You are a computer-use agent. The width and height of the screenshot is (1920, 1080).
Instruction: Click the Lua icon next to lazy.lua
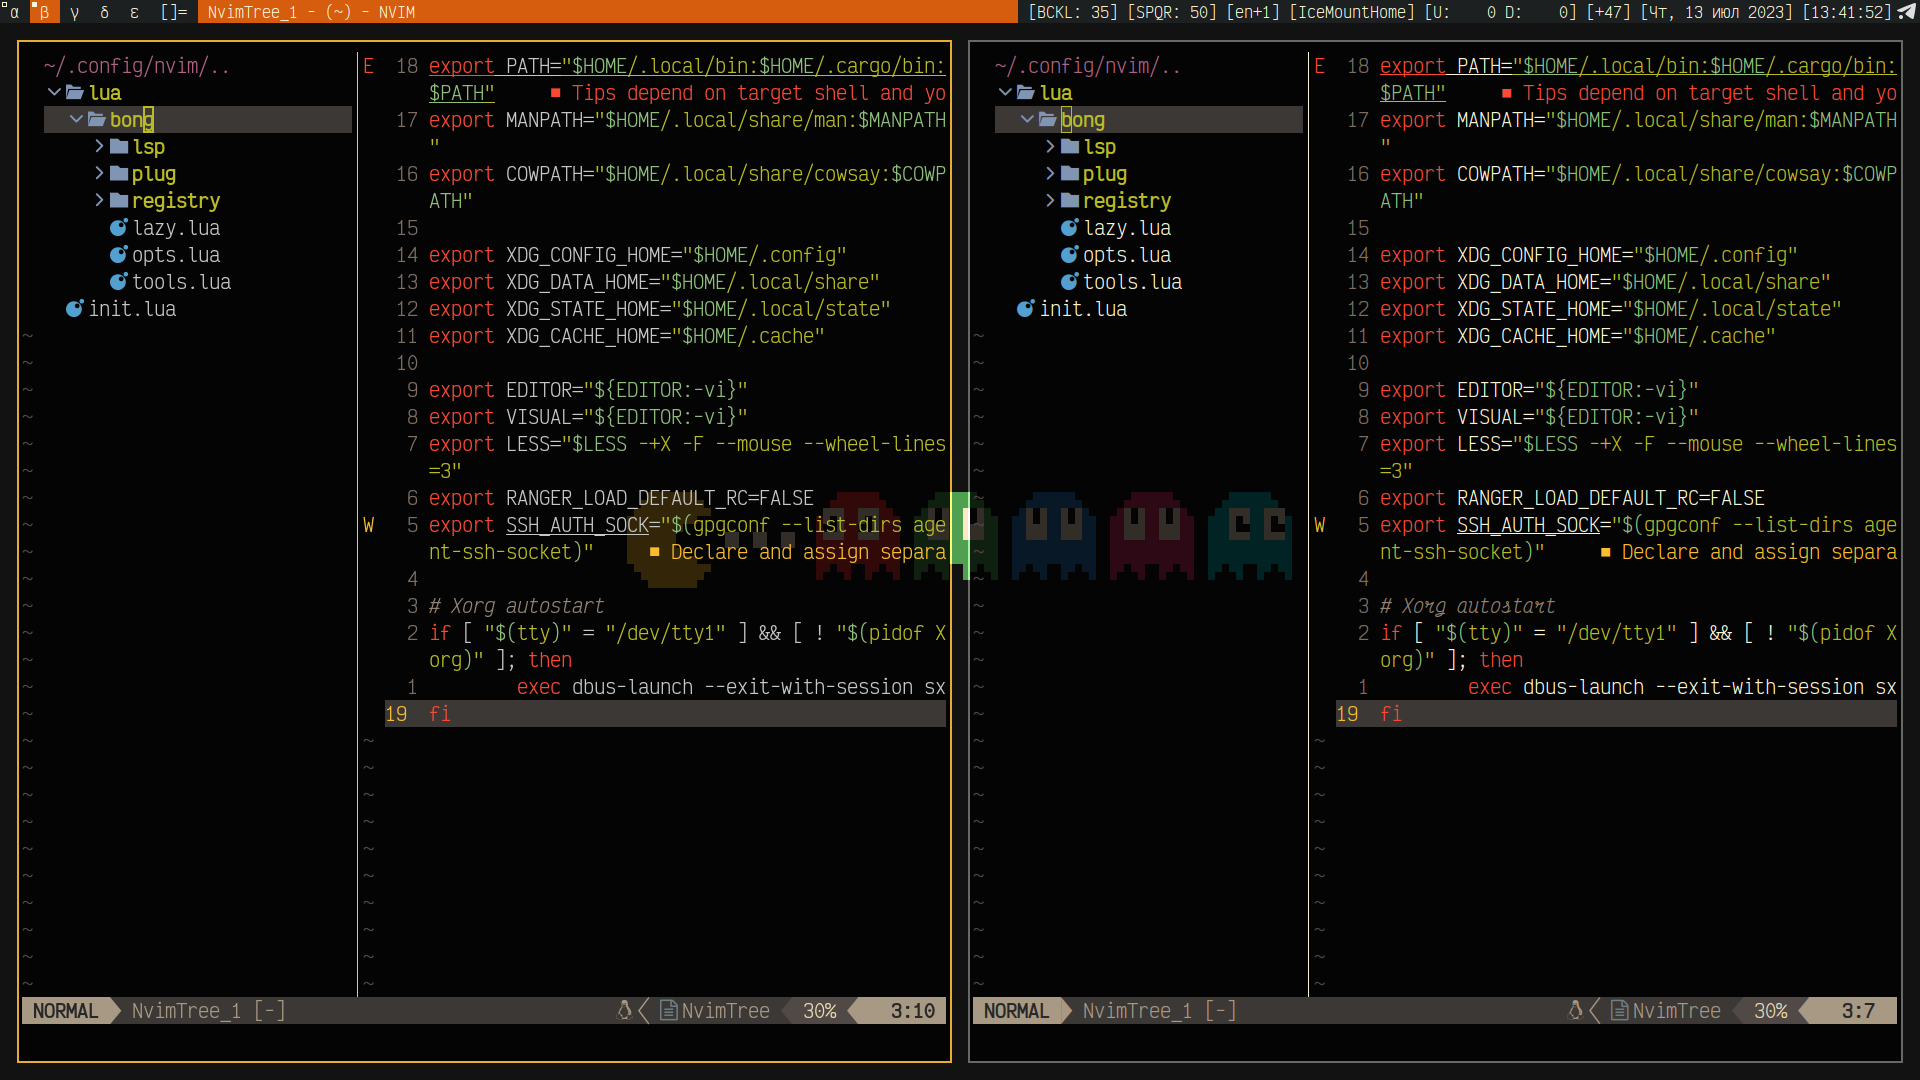click(x=118, y=228)
